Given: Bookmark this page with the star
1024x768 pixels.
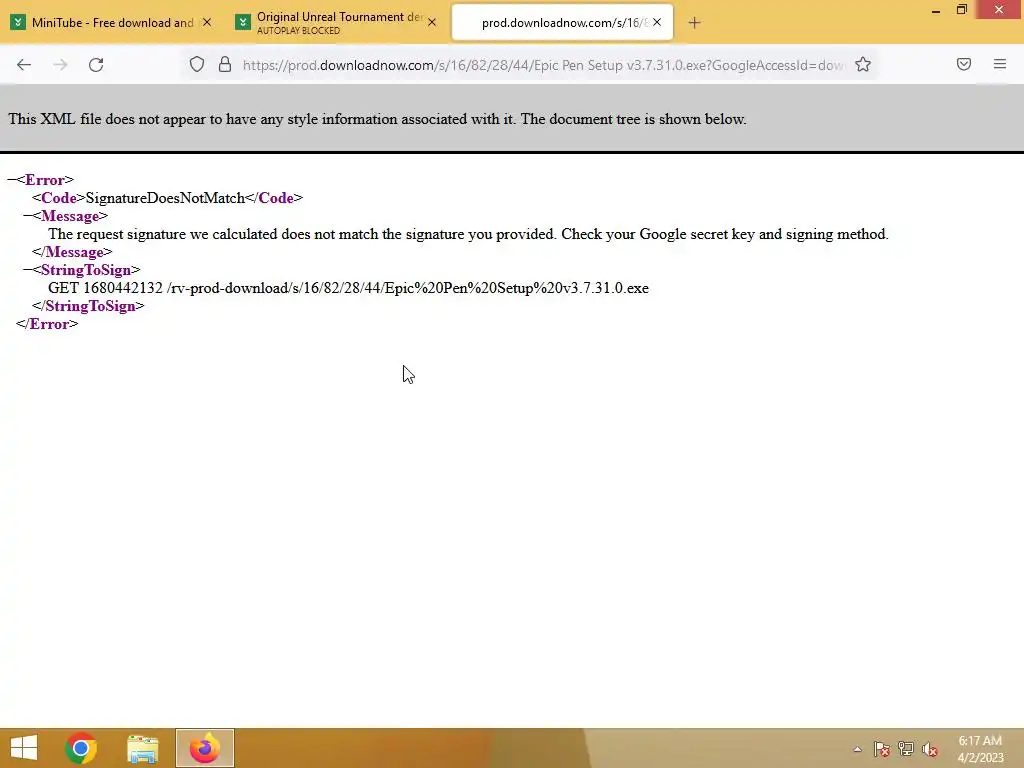Looking at the screenshot, I should click(863, 64).
